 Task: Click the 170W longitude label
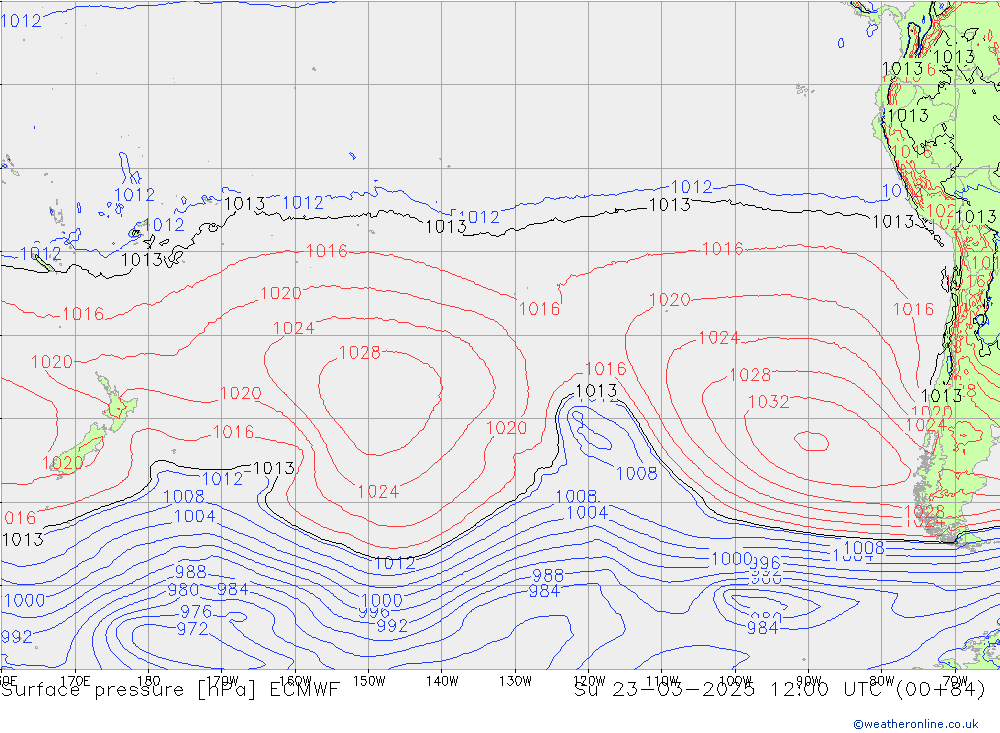click(x=223, y=681)
